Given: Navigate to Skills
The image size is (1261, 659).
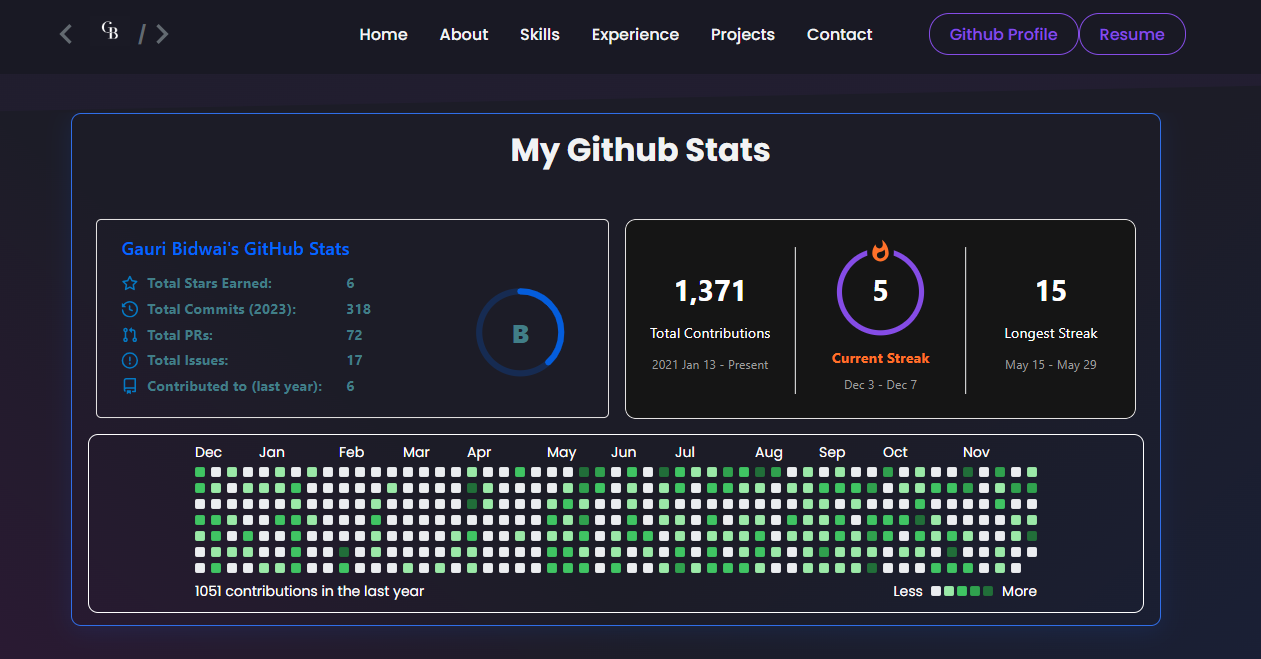Looking at the screenshot, I should click(540, 34).
